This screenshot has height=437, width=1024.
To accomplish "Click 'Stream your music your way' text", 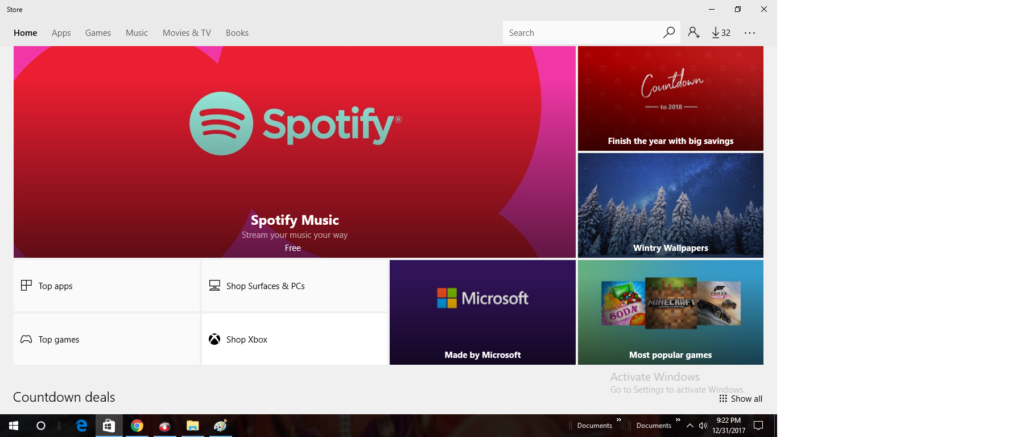I will pos(295,235).
